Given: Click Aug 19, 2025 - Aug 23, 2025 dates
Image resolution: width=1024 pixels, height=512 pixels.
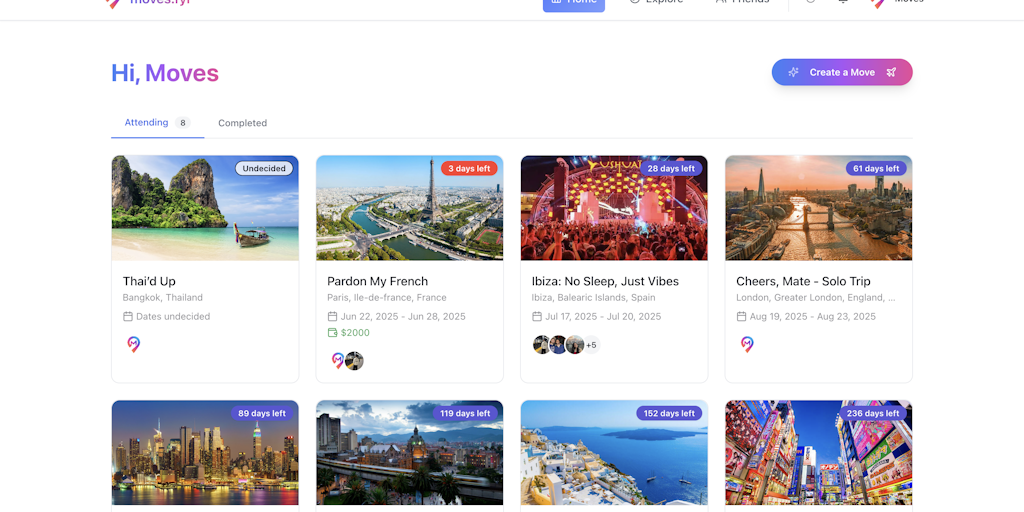Looking at the screenshot, I should [x=812, y=317].
